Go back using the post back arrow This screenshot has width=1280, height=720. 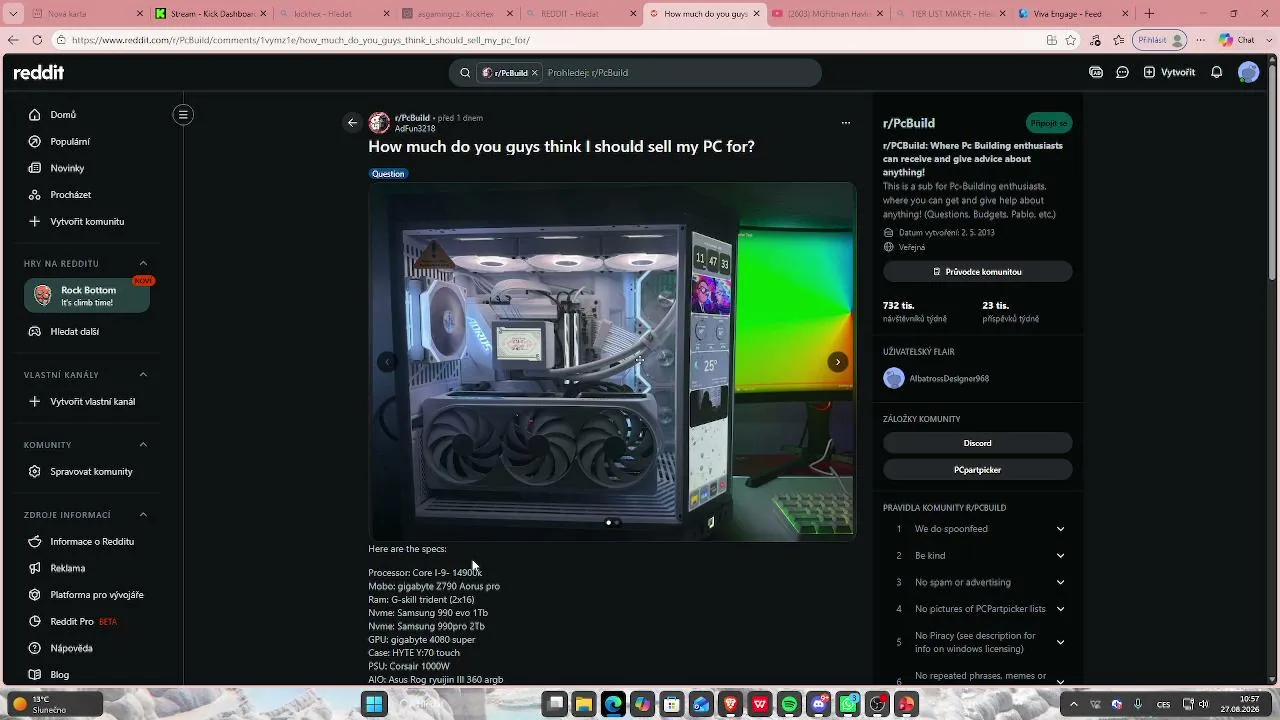coord(352,123)
